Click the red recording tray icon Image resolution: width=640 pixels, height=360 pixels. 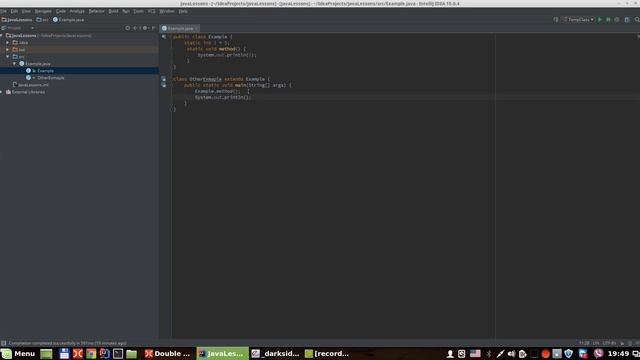(546, 354)
